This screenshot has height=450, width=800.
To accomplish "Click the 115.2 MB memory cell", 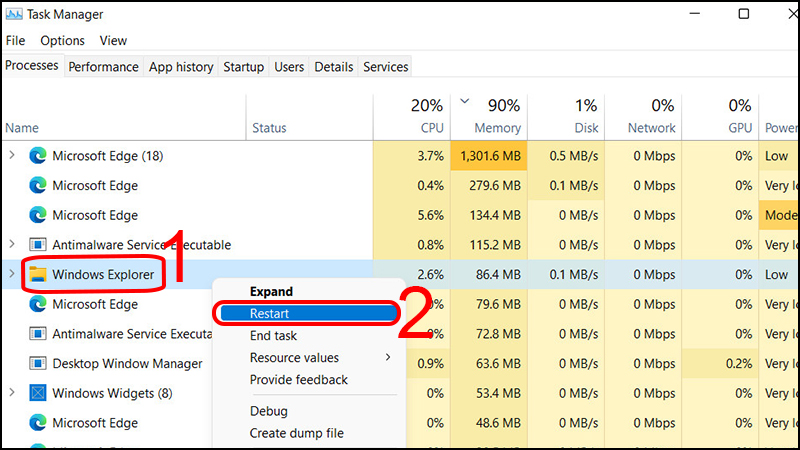I will click(489, 244).
